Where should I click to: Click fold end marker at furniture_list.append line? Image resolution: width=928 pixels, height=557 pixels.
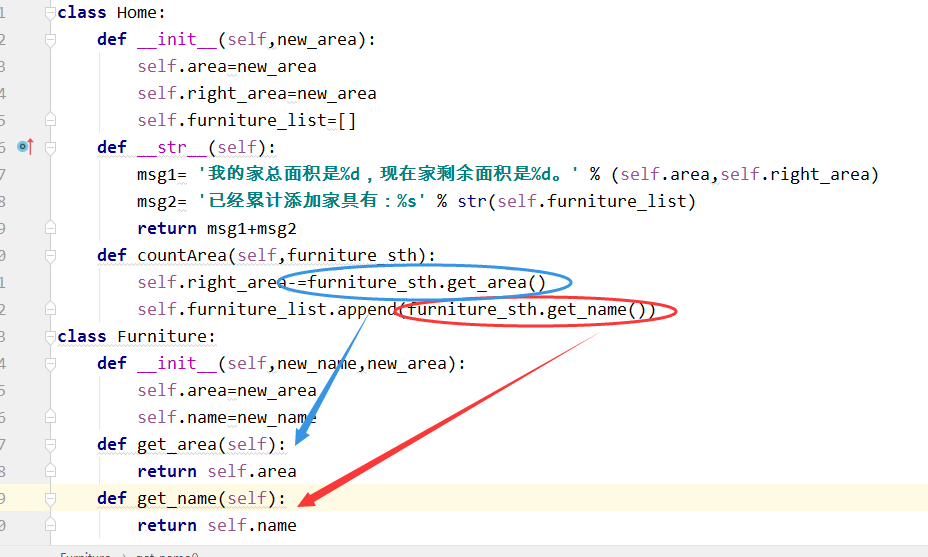click(x=50, y=309)
